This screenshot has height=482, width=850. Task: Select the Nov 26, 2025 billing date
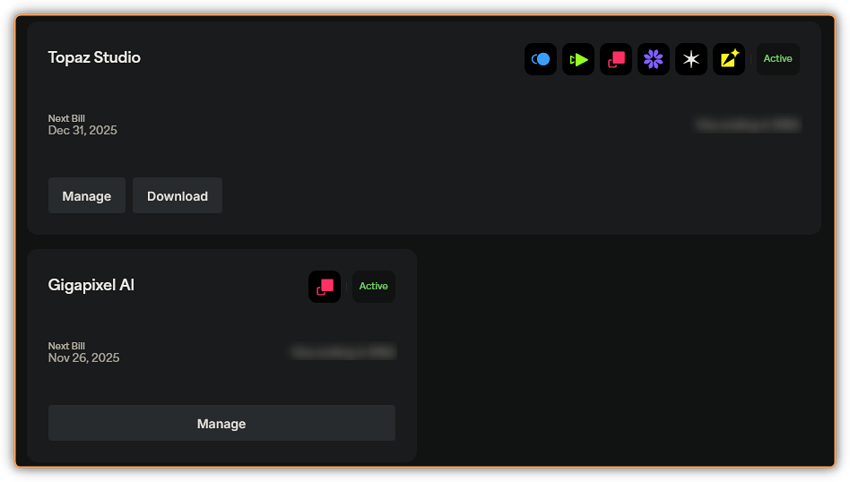[83, 358]
